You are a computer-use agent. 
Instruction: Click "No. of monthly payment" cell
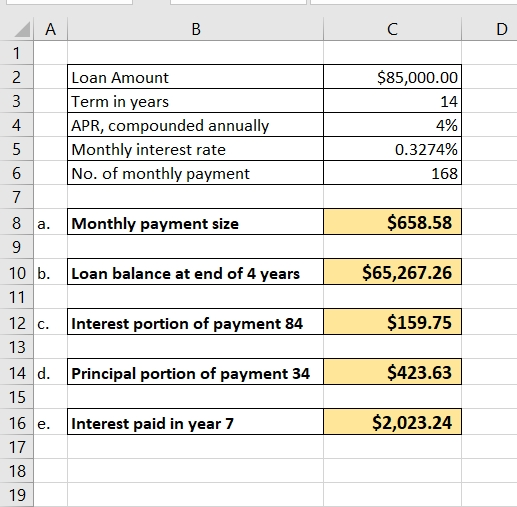click(195, 173)
